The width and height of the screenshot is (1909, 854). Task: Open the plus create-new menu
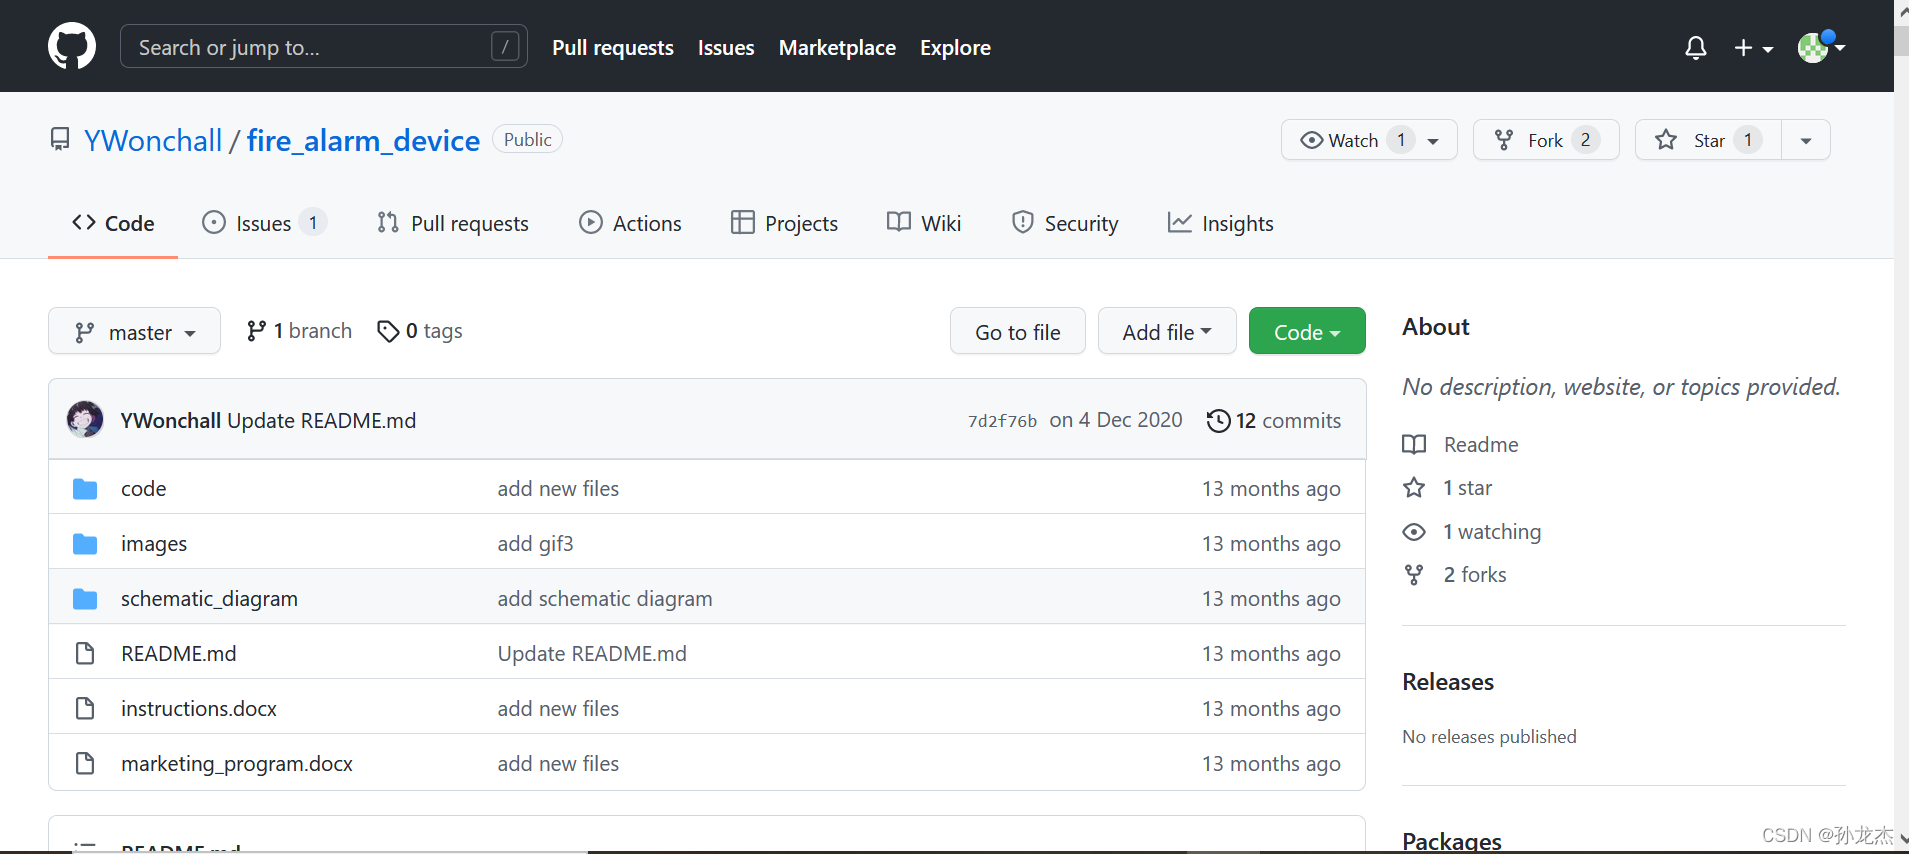pos(1753,48)
